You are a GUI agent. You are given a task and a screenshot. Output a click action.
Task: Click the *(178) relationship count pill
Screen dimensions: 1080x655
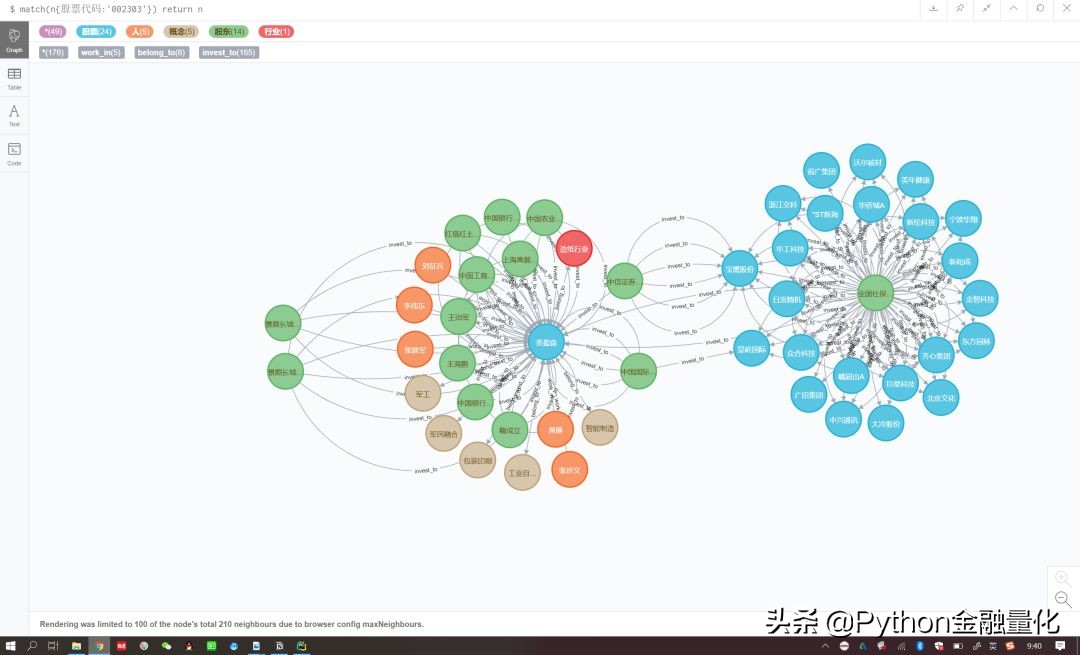pos(52,52)
